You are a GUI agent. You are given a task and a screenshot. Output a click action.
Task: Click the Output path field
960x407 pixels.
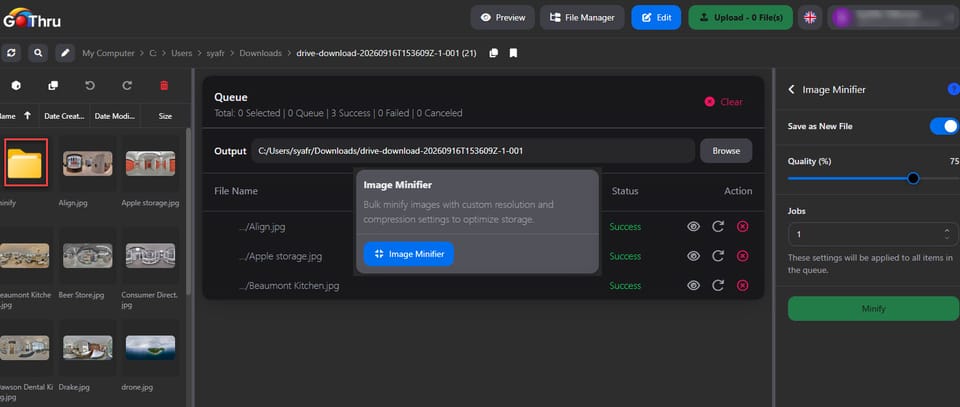473,151
